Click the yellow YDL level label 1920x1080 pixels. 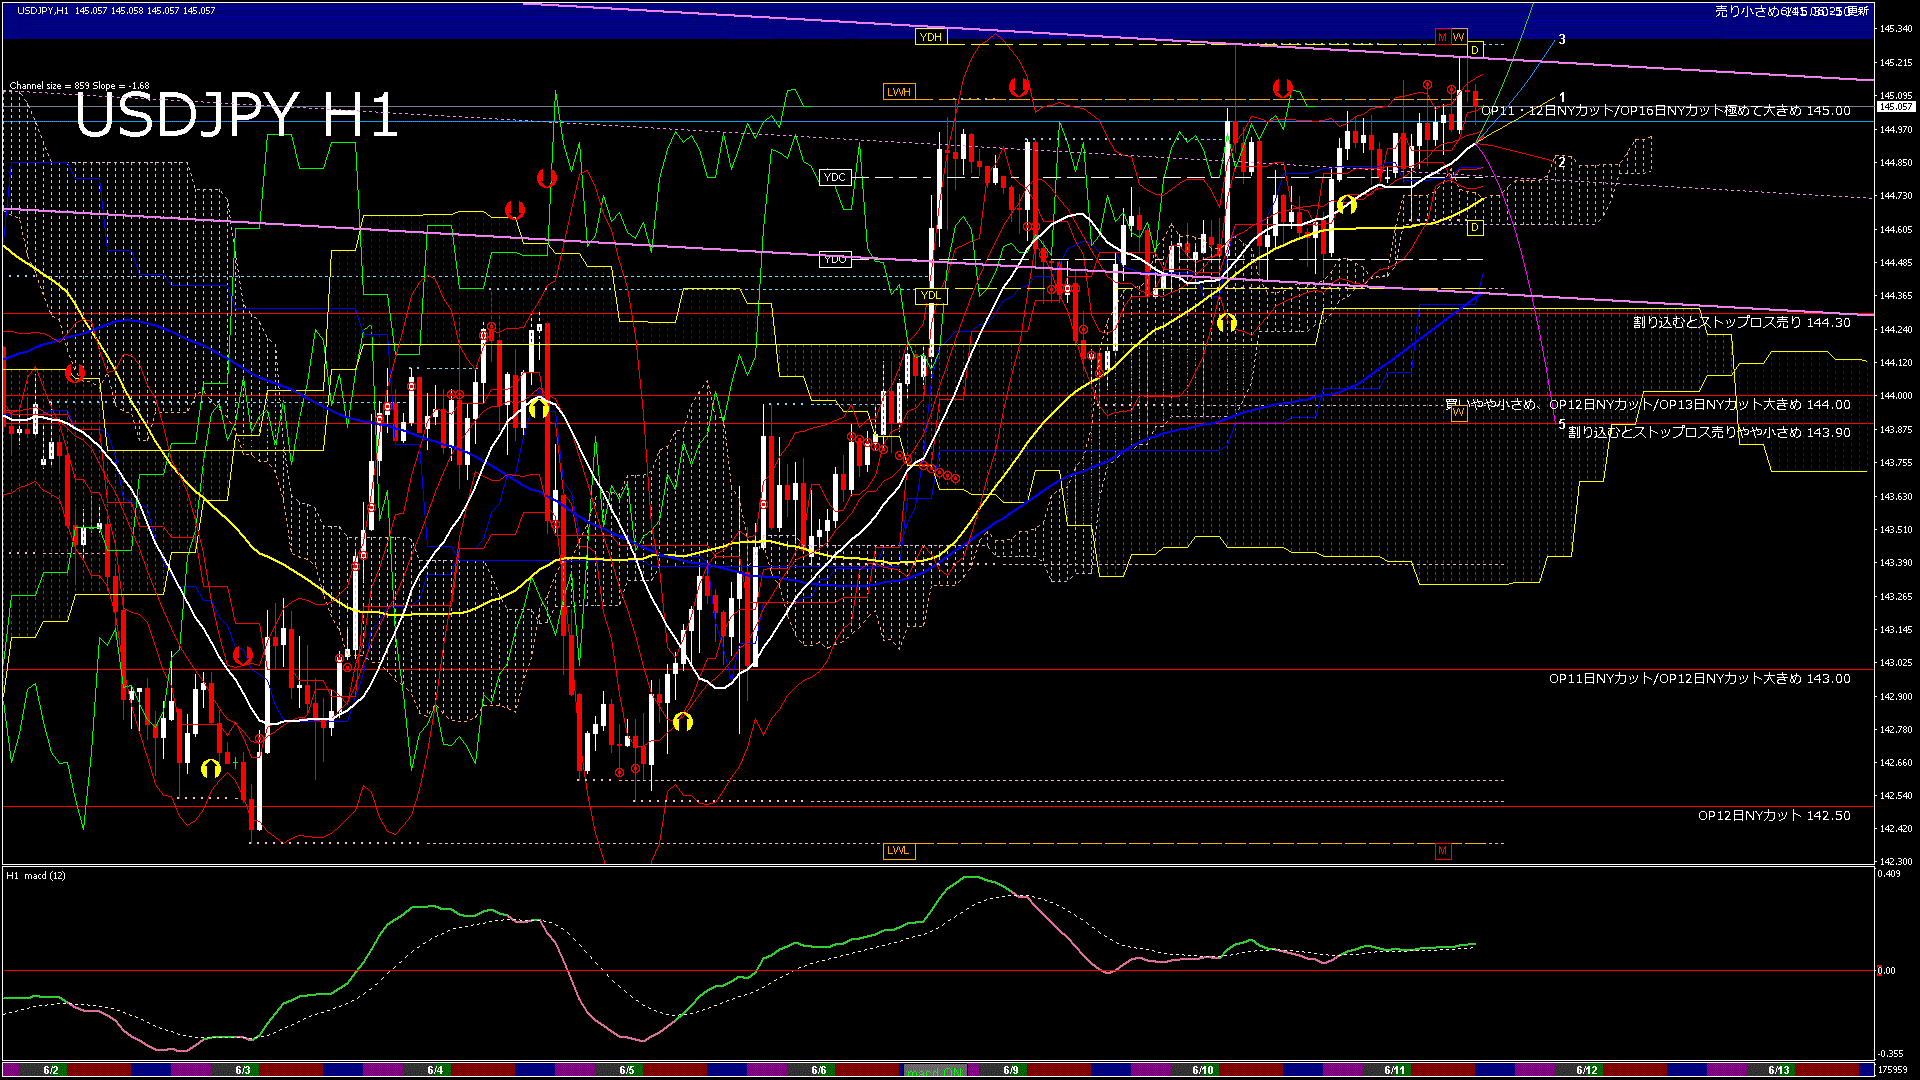pos(930,296)
